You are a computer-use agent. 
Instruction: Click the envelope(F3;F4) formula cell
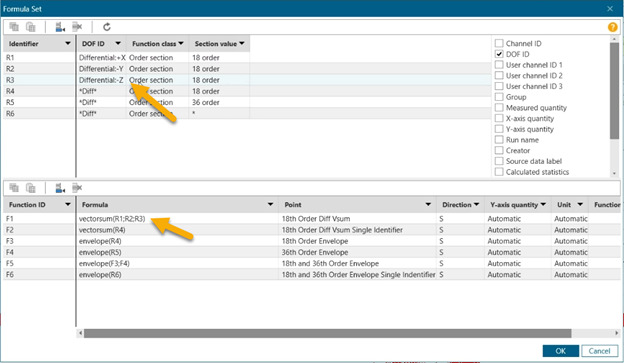click(177, 263)
